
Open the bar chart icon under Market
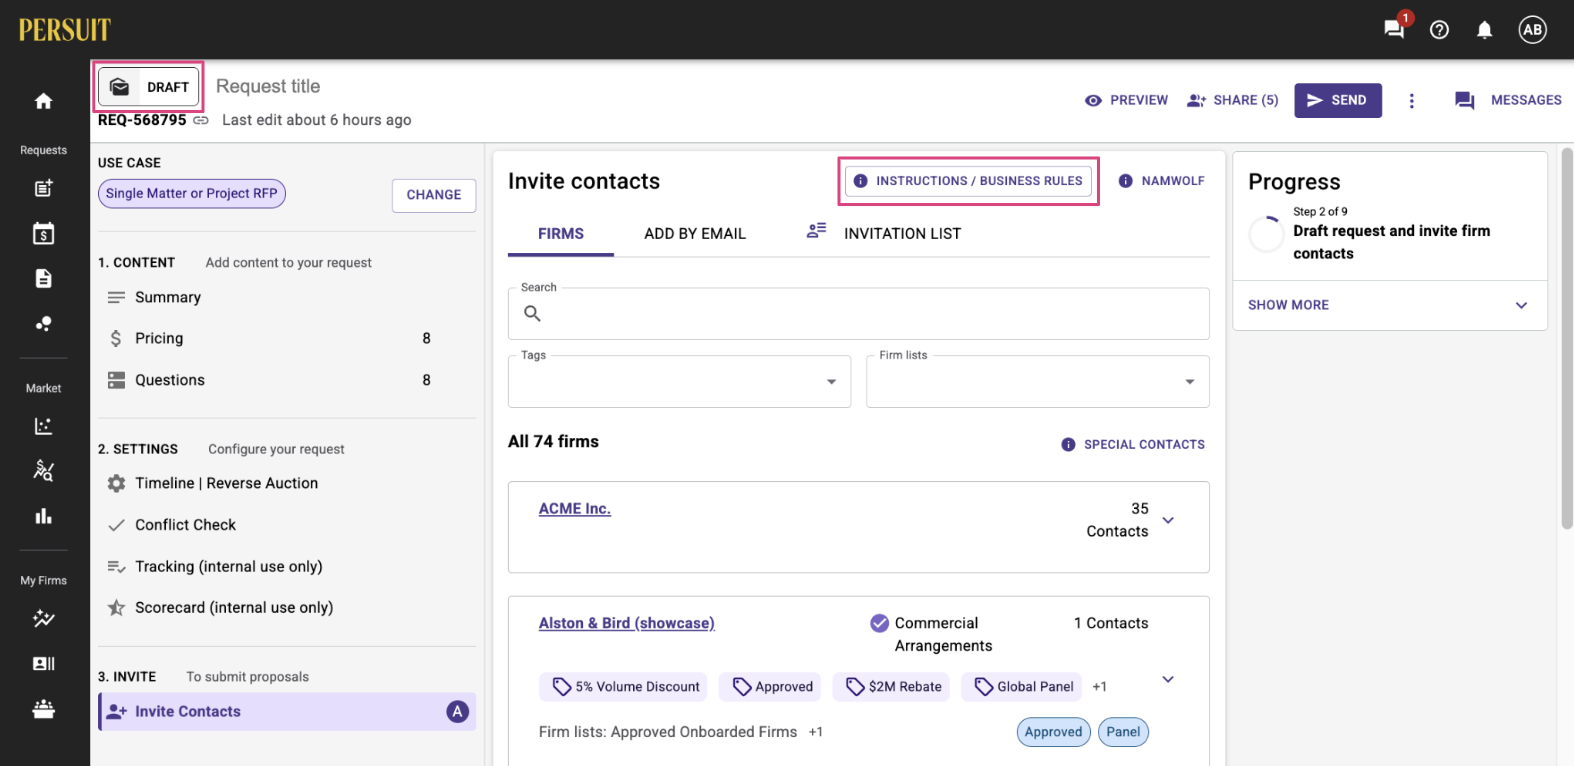[43, 516]
